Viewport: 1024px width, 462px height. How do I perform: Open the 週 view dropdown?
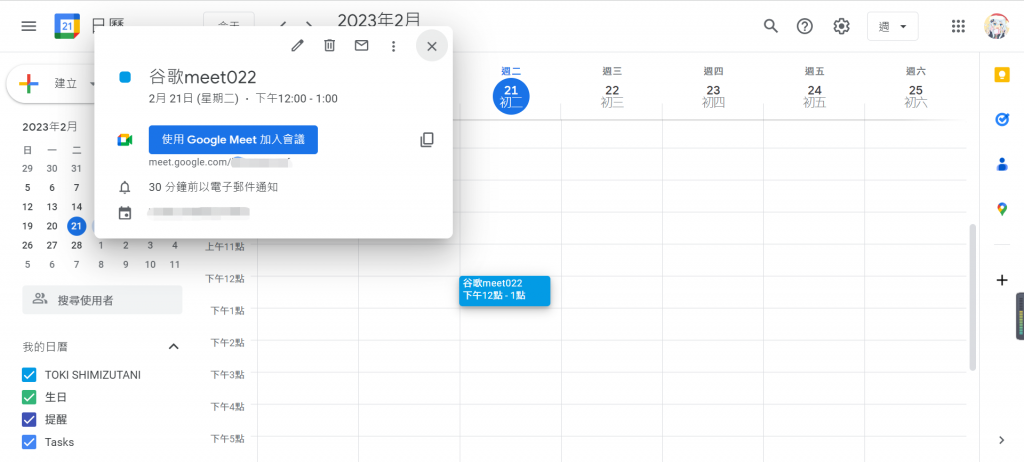pos(893,26)
